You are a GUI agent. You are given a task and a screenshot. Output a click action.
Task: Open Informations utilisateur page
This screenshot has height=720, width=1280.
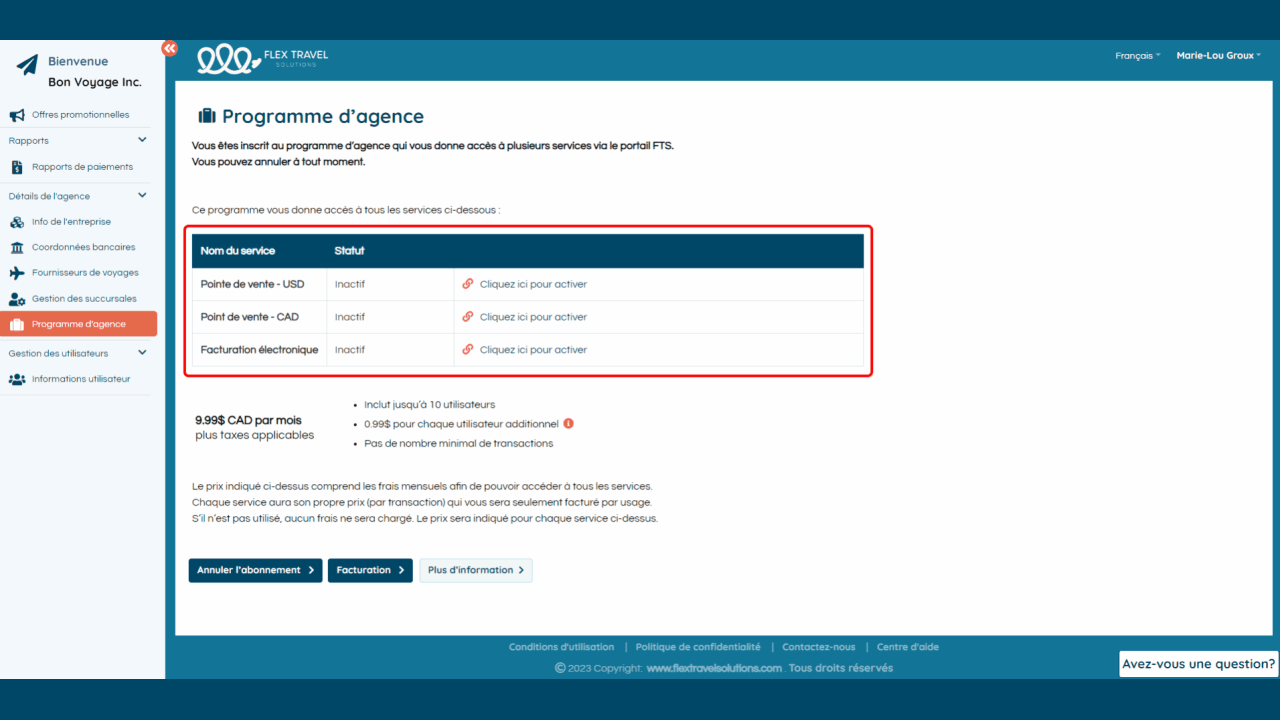[x=80, y=379]
